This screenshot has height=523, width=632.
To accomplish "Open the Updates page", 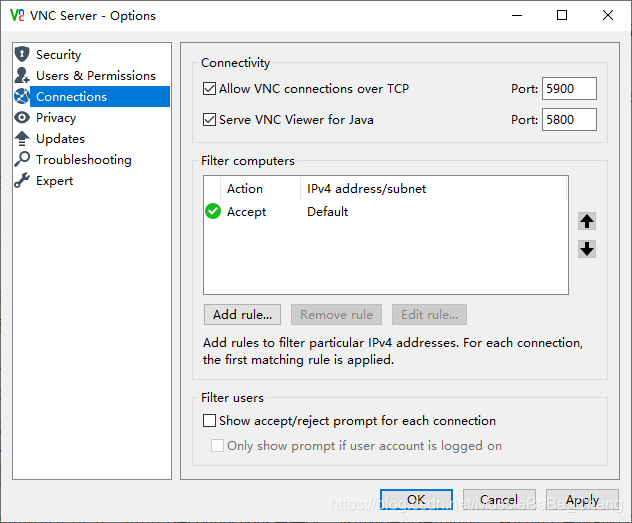I will click(60, 139).
